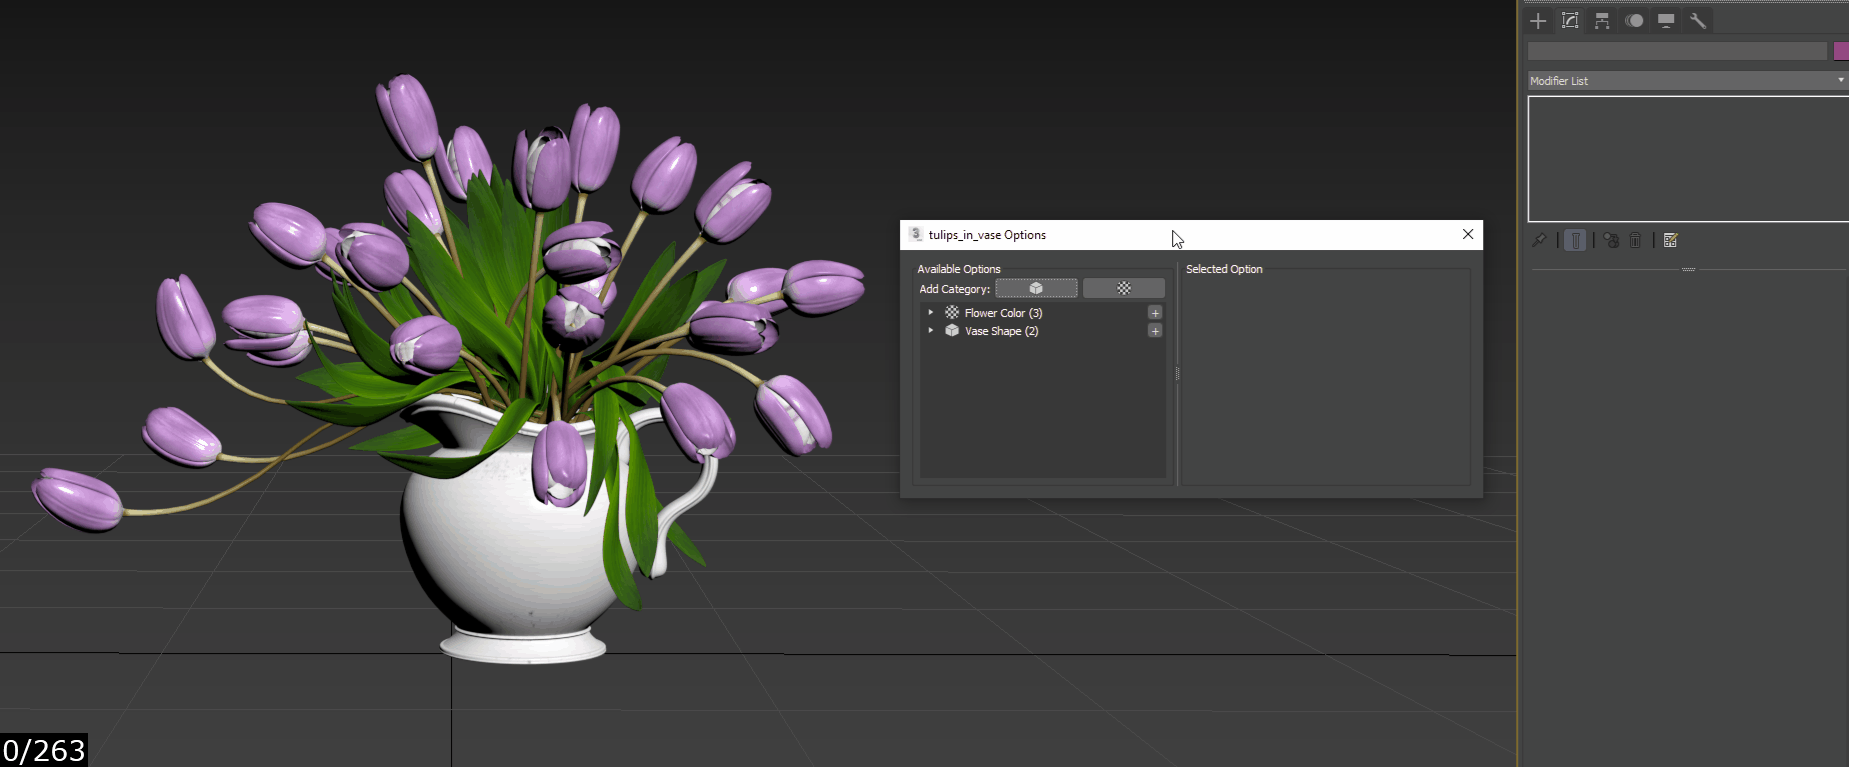
Task: Switch to the Modify command panel tab
Action: (x=1570, y=21)
